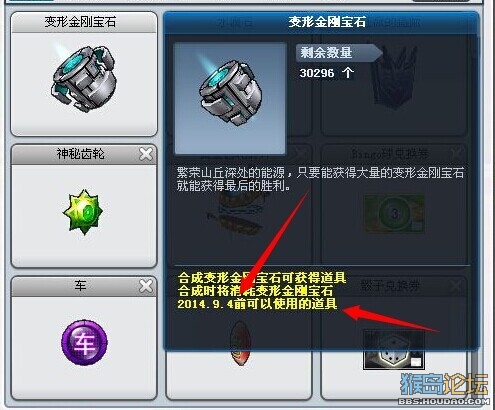This screenshot has height=410, width=495.
Task: Open the 猴岛论坛 watermark logo
Action: [444, 388]
